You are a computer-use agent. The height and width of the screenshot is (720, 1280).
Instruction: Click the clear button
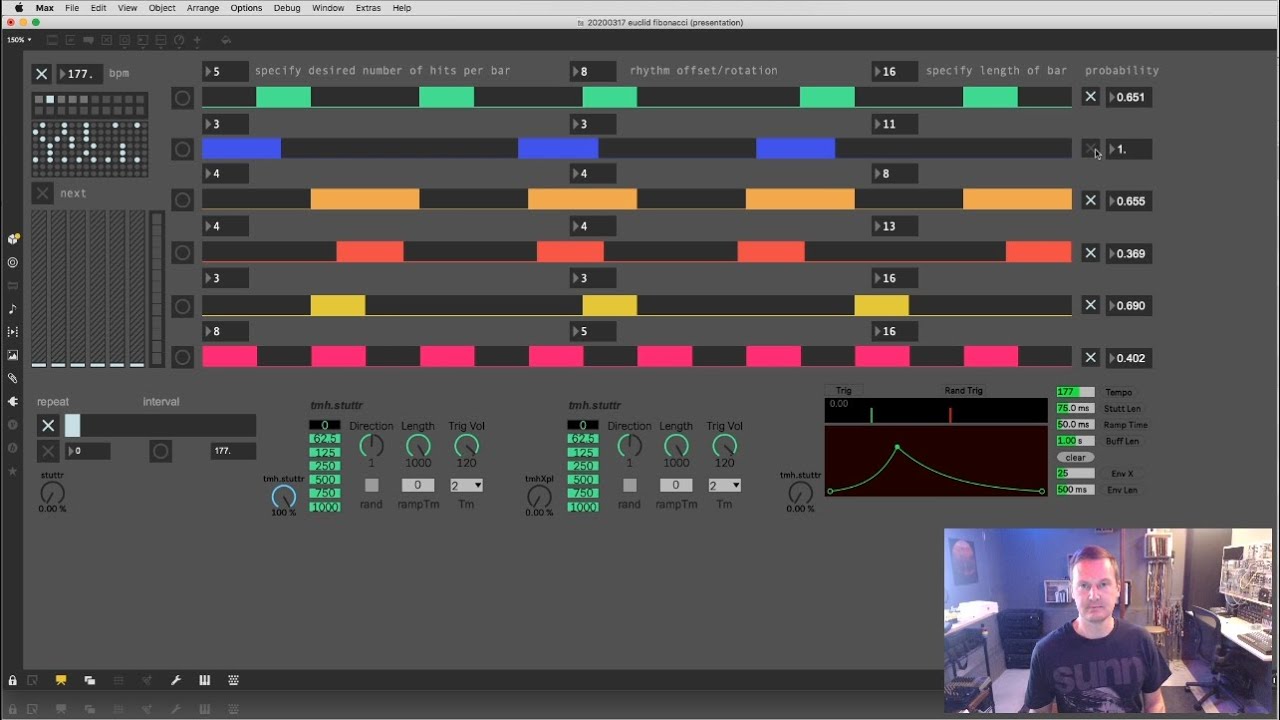1075,458
